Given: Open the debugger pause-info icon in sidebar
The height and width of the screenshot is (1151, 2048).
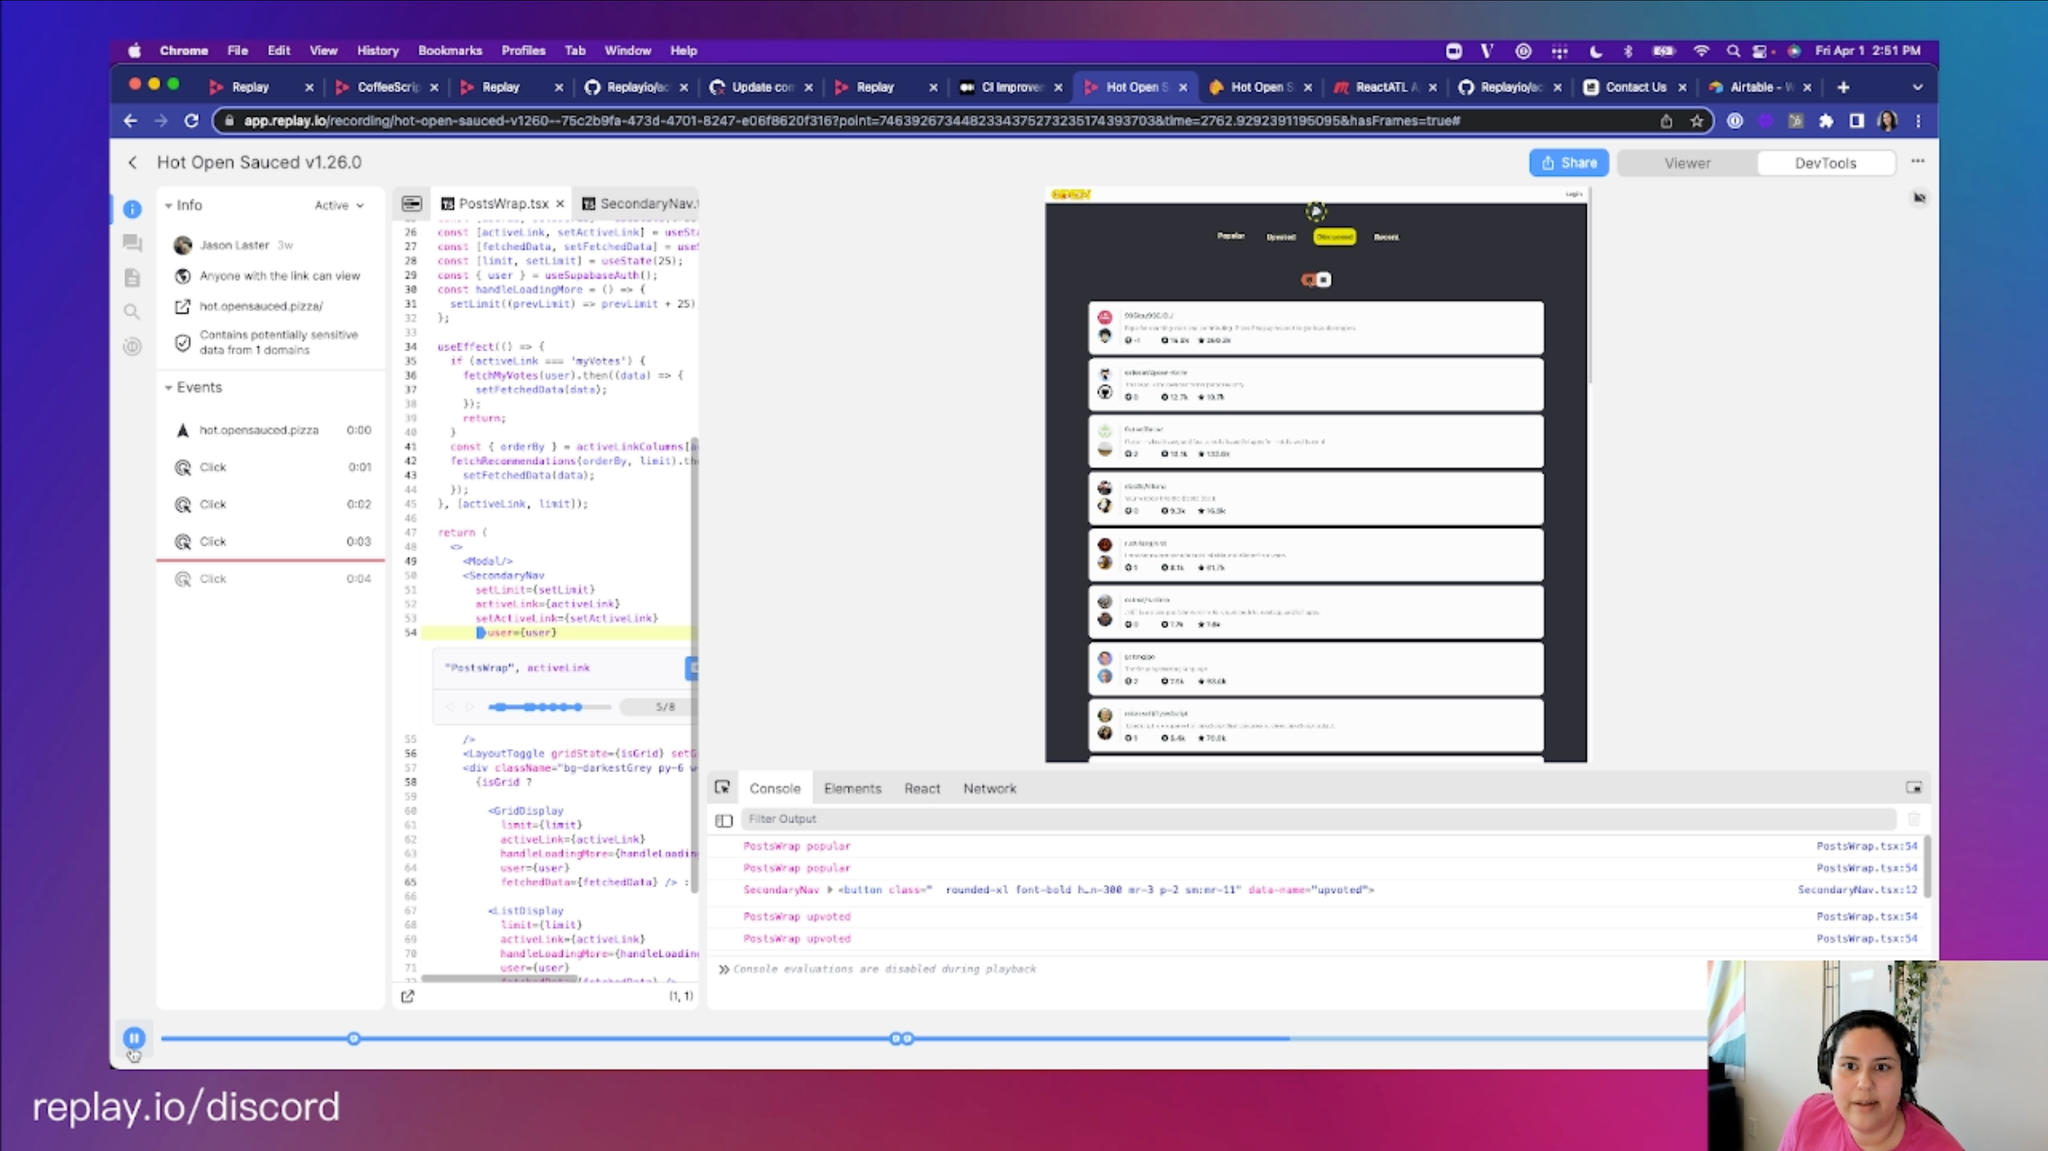Looking at the screenshot, I should [132, 347].
